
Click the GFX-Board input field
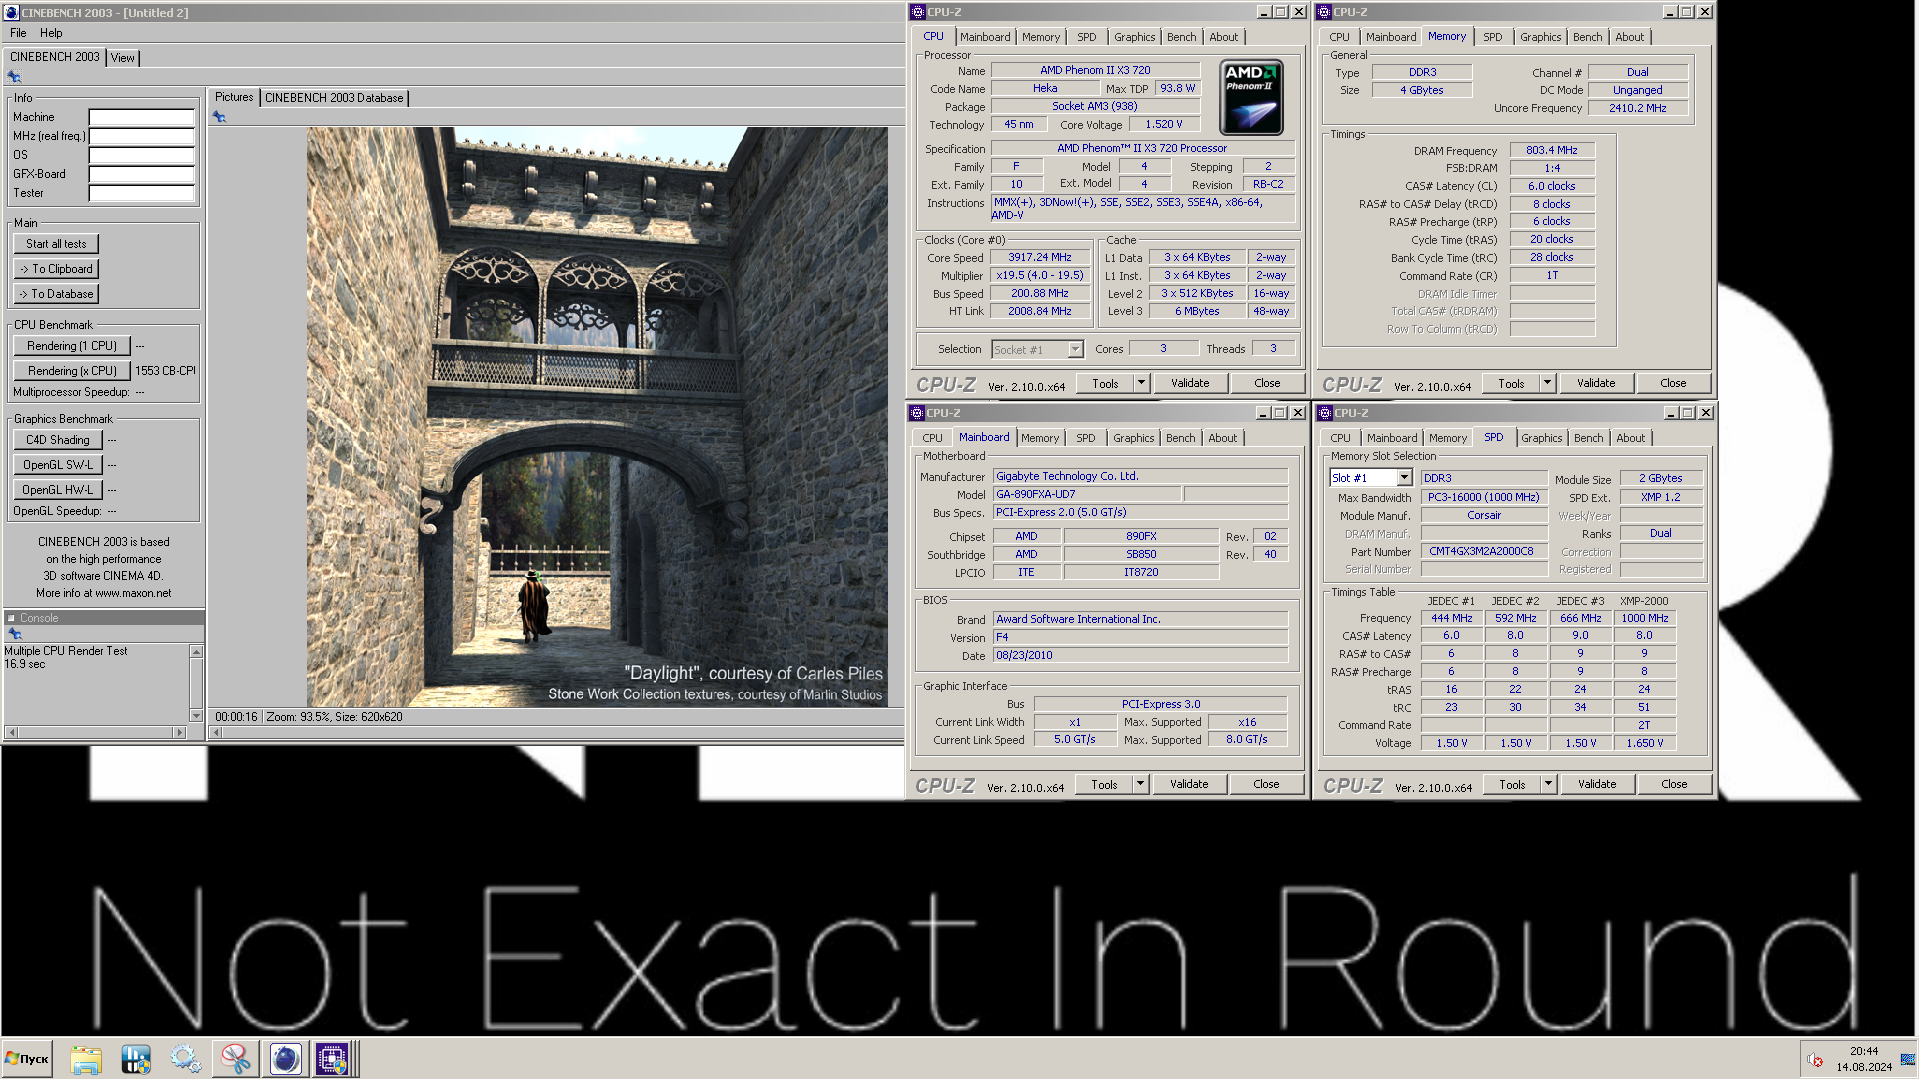pos(141,174)
